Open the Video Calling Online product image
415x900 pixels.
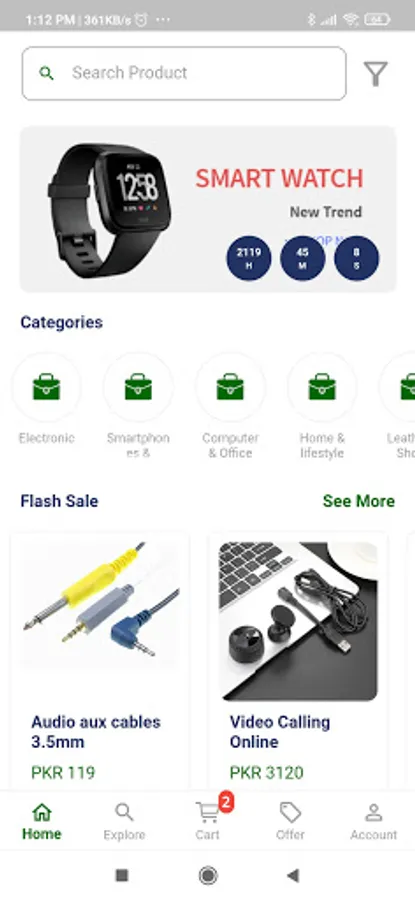pos(298,622)
